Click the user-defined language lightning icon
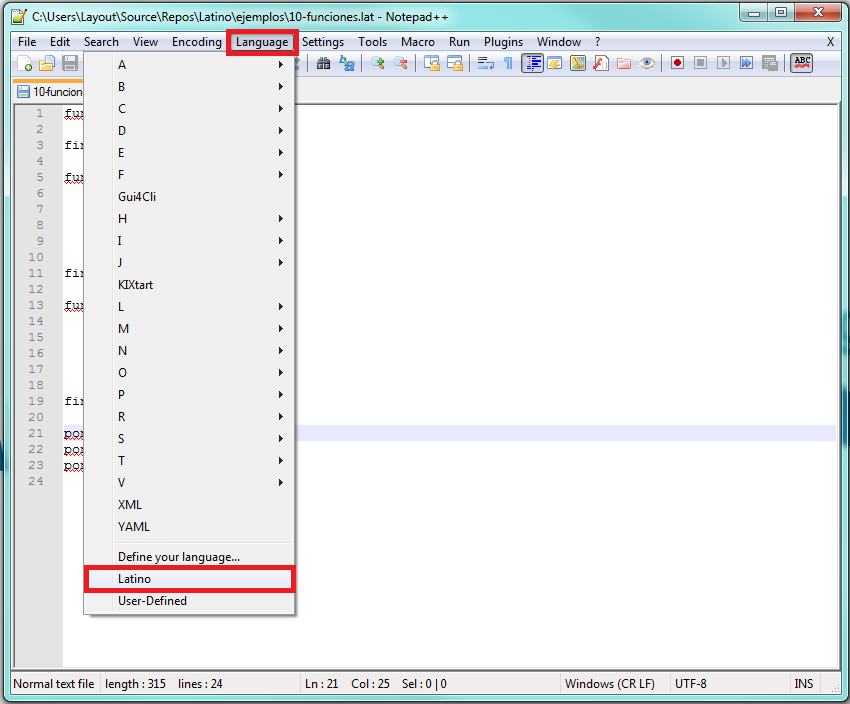850x704 pixels. [x=555, y=63]
